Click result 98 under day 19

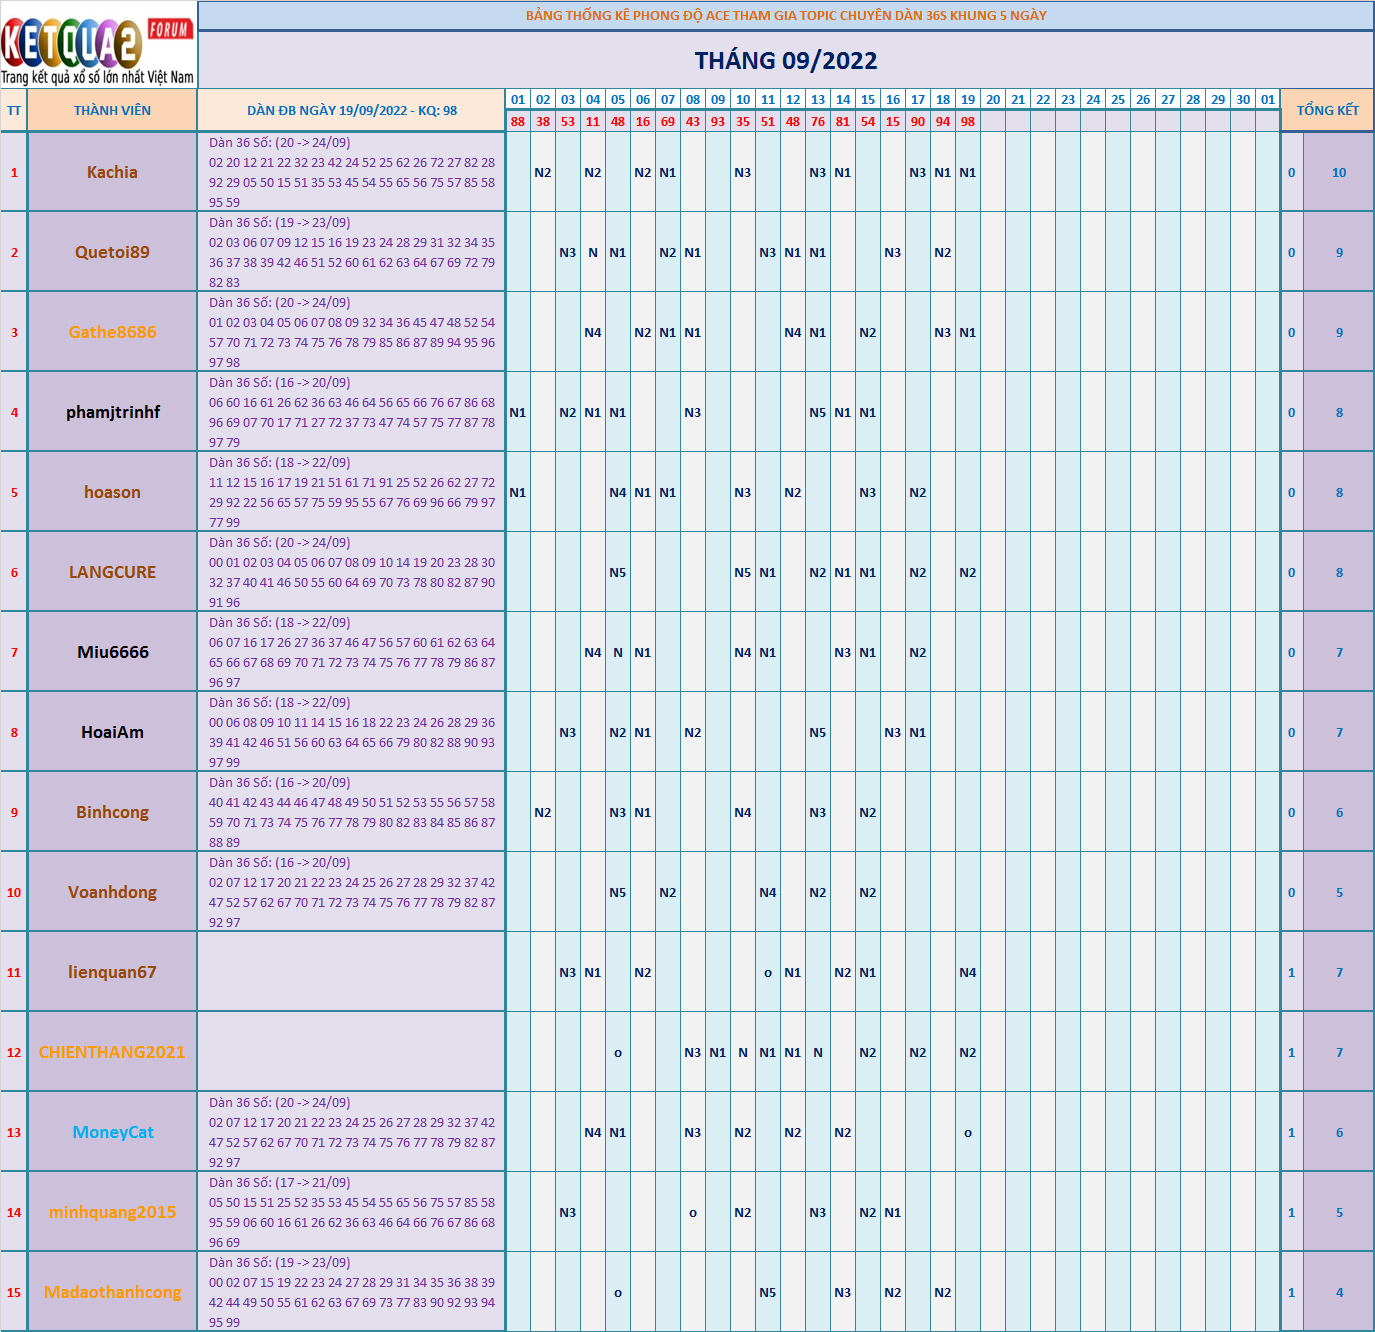coord(967,122)
